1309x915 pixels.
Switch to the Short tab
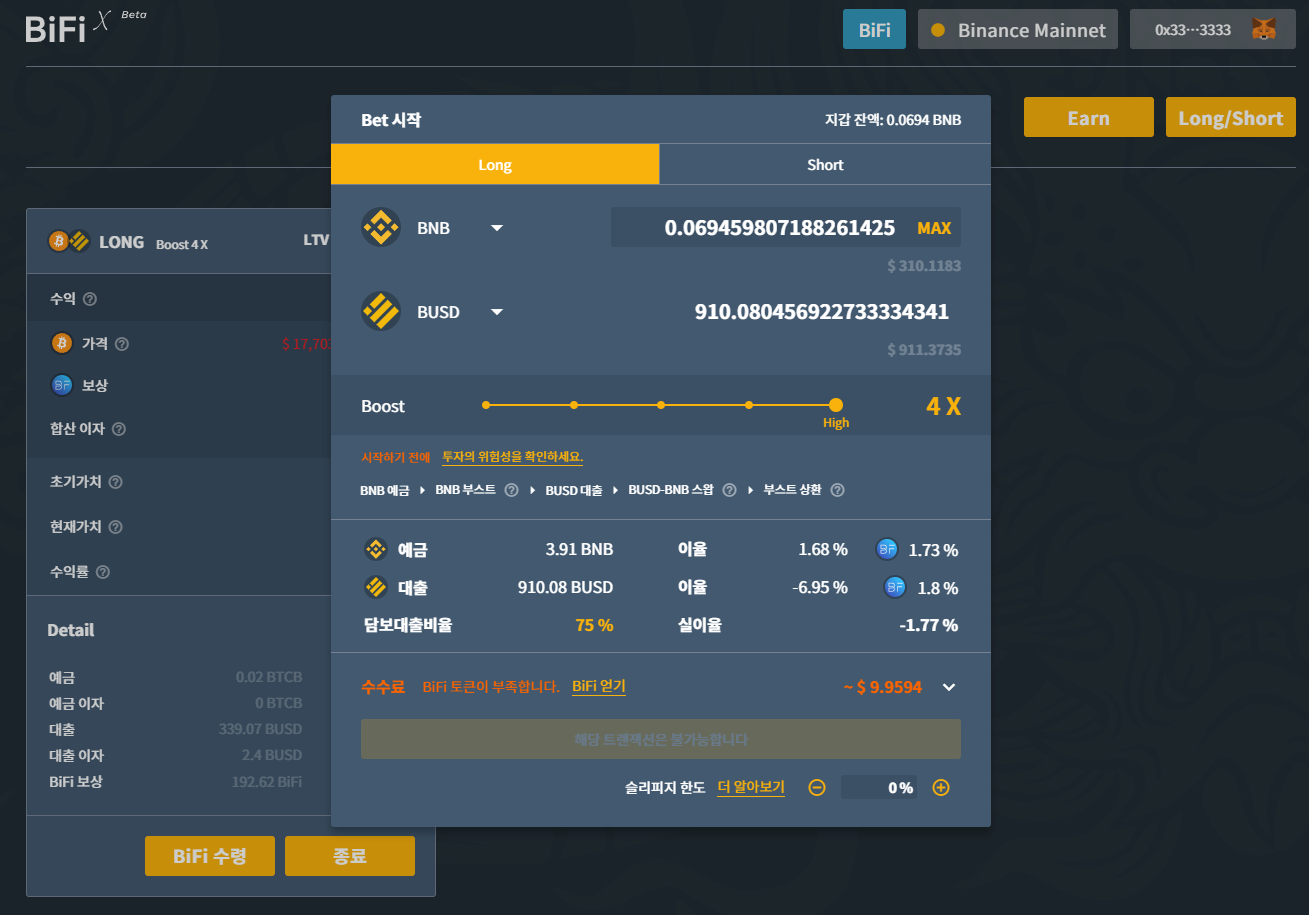pyautogui.click(x=825, y=164)
